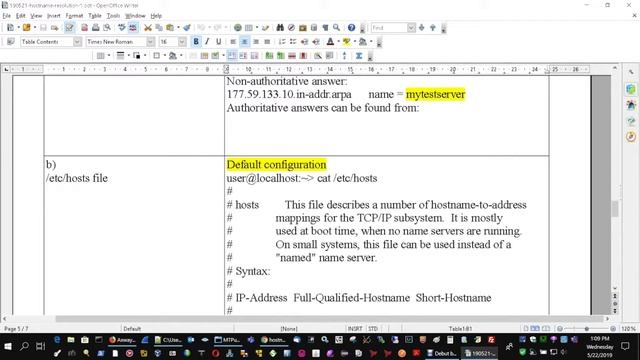Click the Sum icon in table toolbar
This screenshot has height=360, width=640.
(x=359, y=56)
